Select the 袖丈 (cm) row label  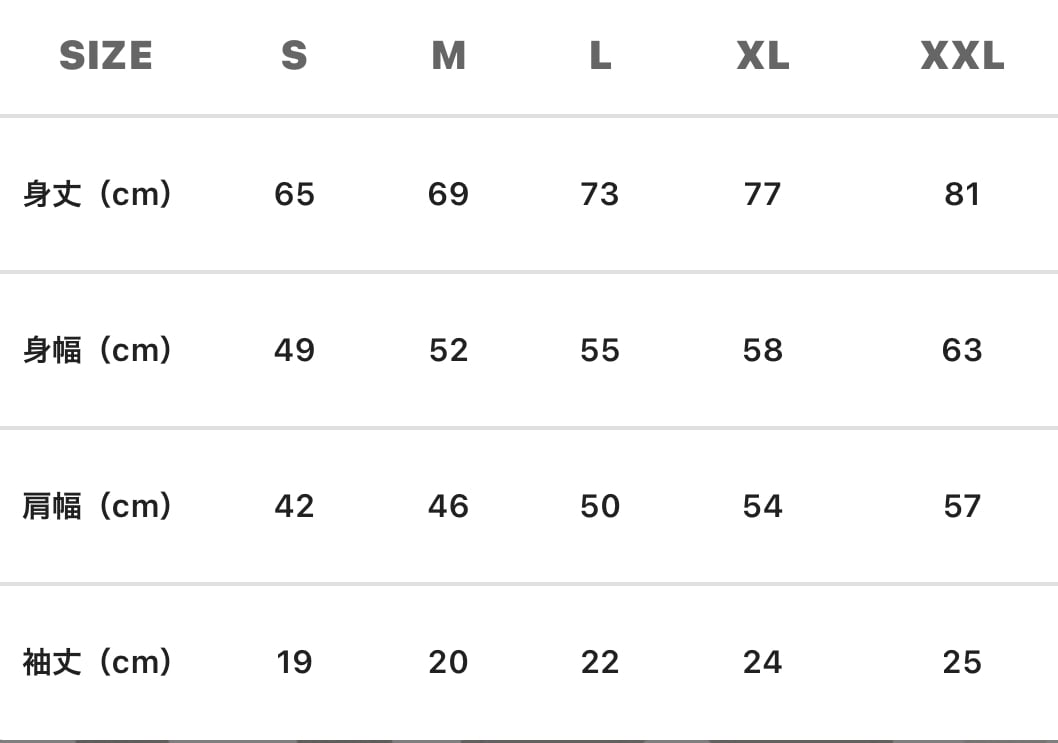tap(97, 662)
